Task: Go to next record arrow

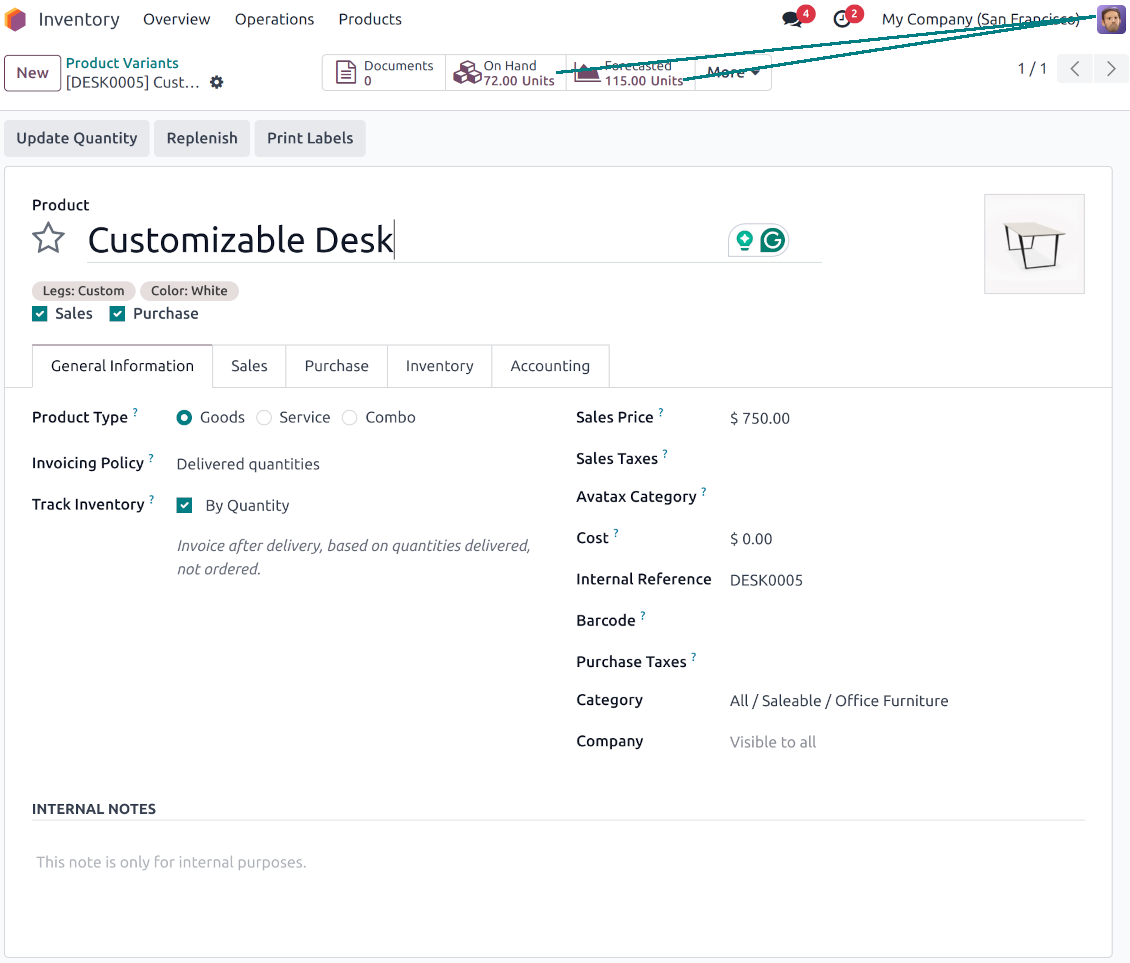Action: pos(1110,69)
